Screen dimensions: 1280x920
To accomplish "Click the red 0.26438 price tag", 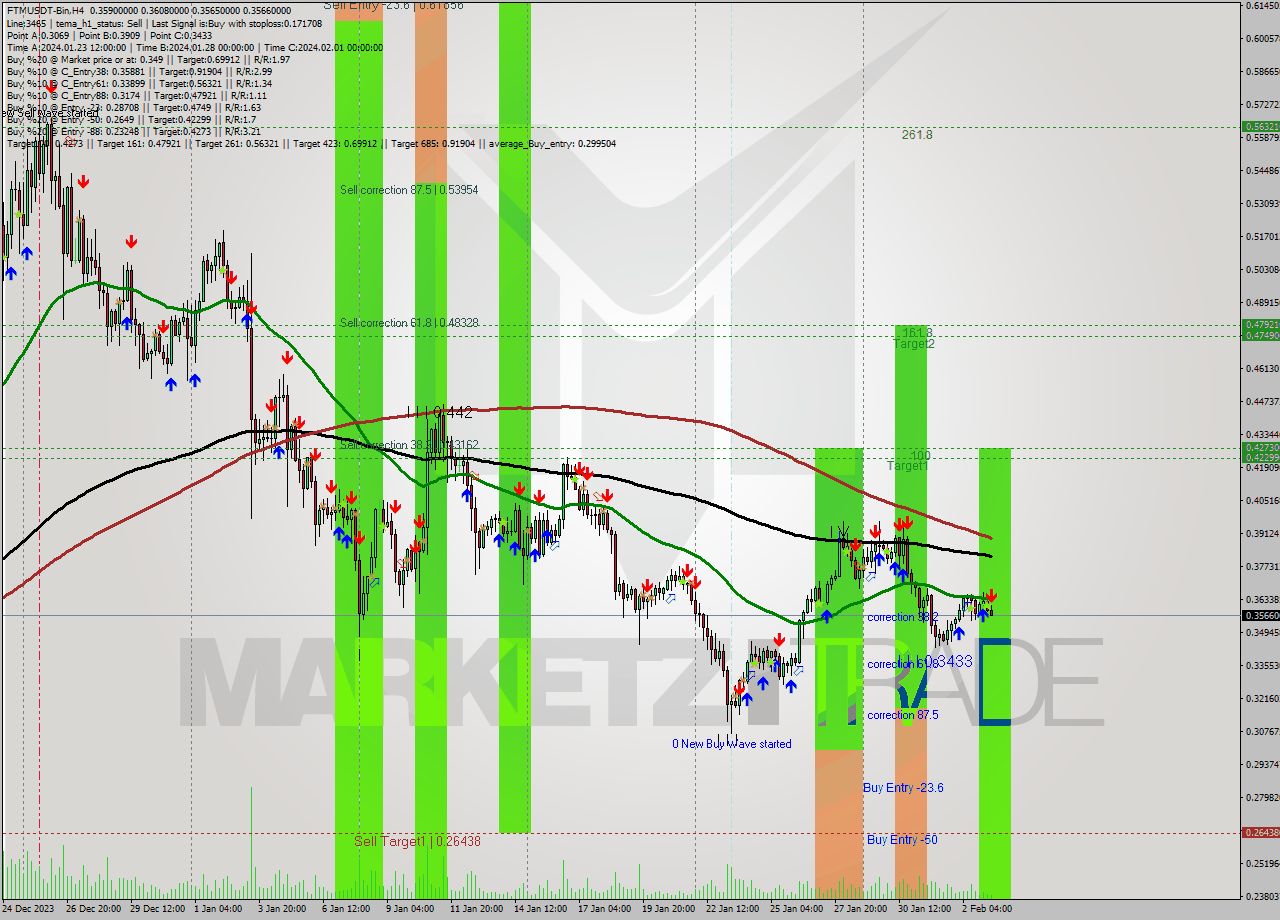I will 1260,832.
